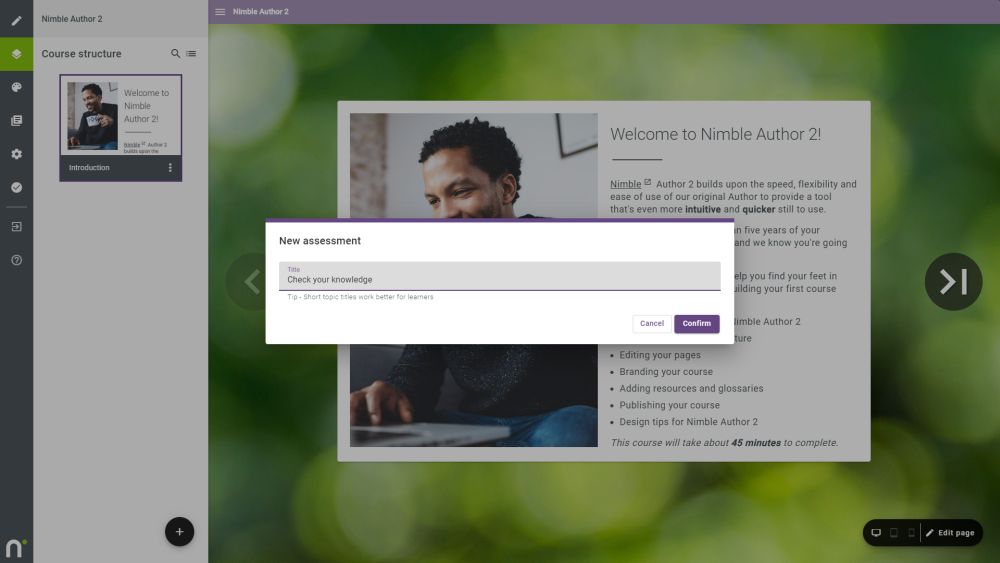This screenshot has width=1000, height=563.
Task: Click 'Nimble Author 2' title in top bar
Action: click(261, 12)
